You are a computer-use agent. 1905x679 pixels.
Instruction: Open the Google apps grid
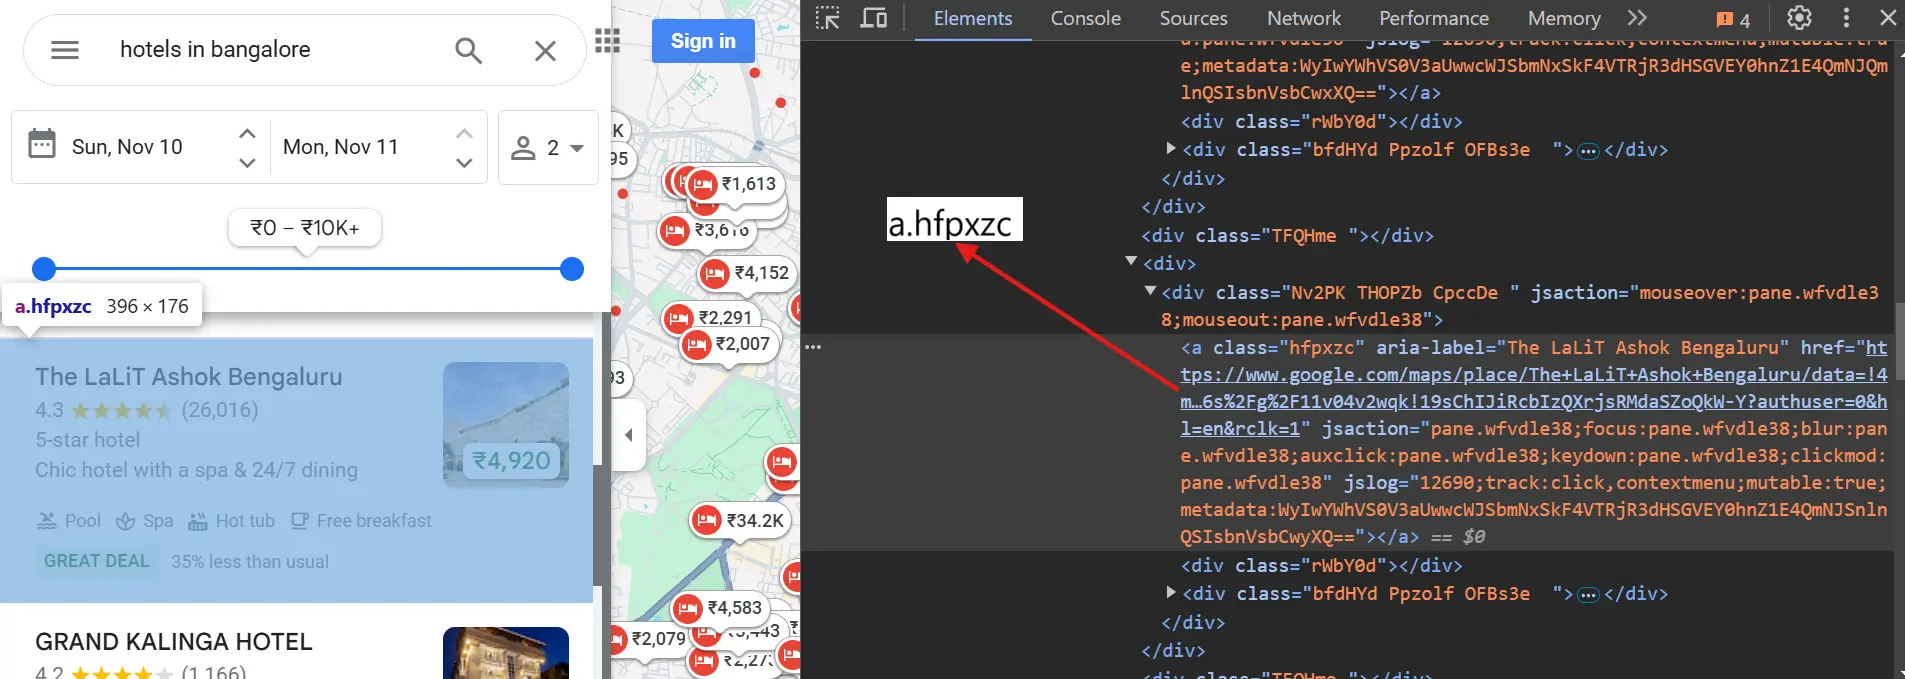click(607, 41)
